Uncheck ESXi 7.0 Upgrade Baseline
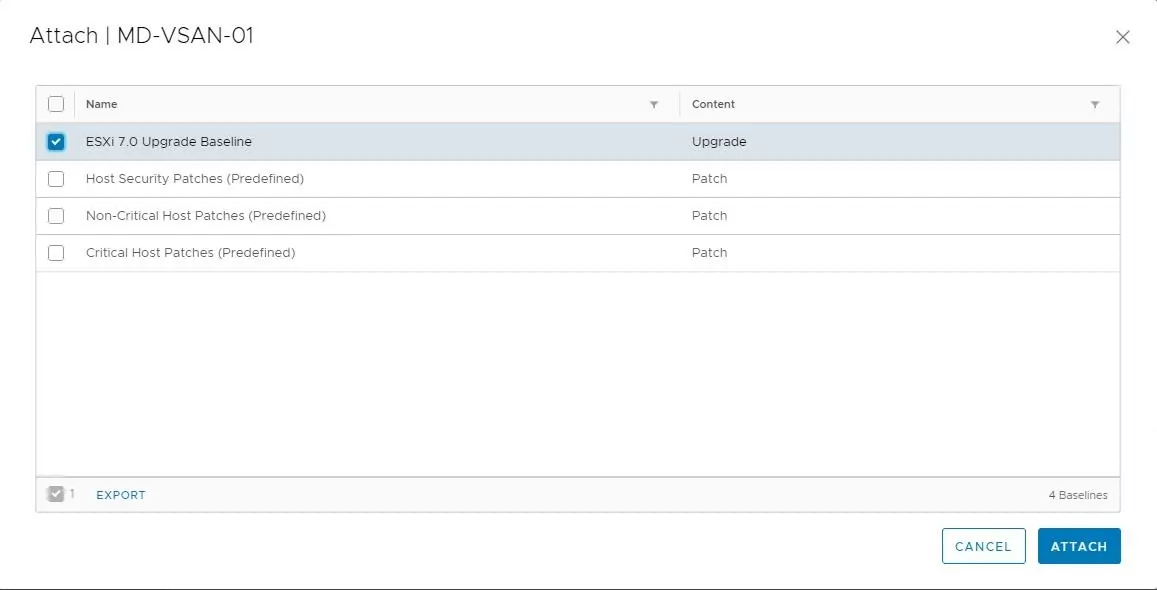 click(56, 142)
